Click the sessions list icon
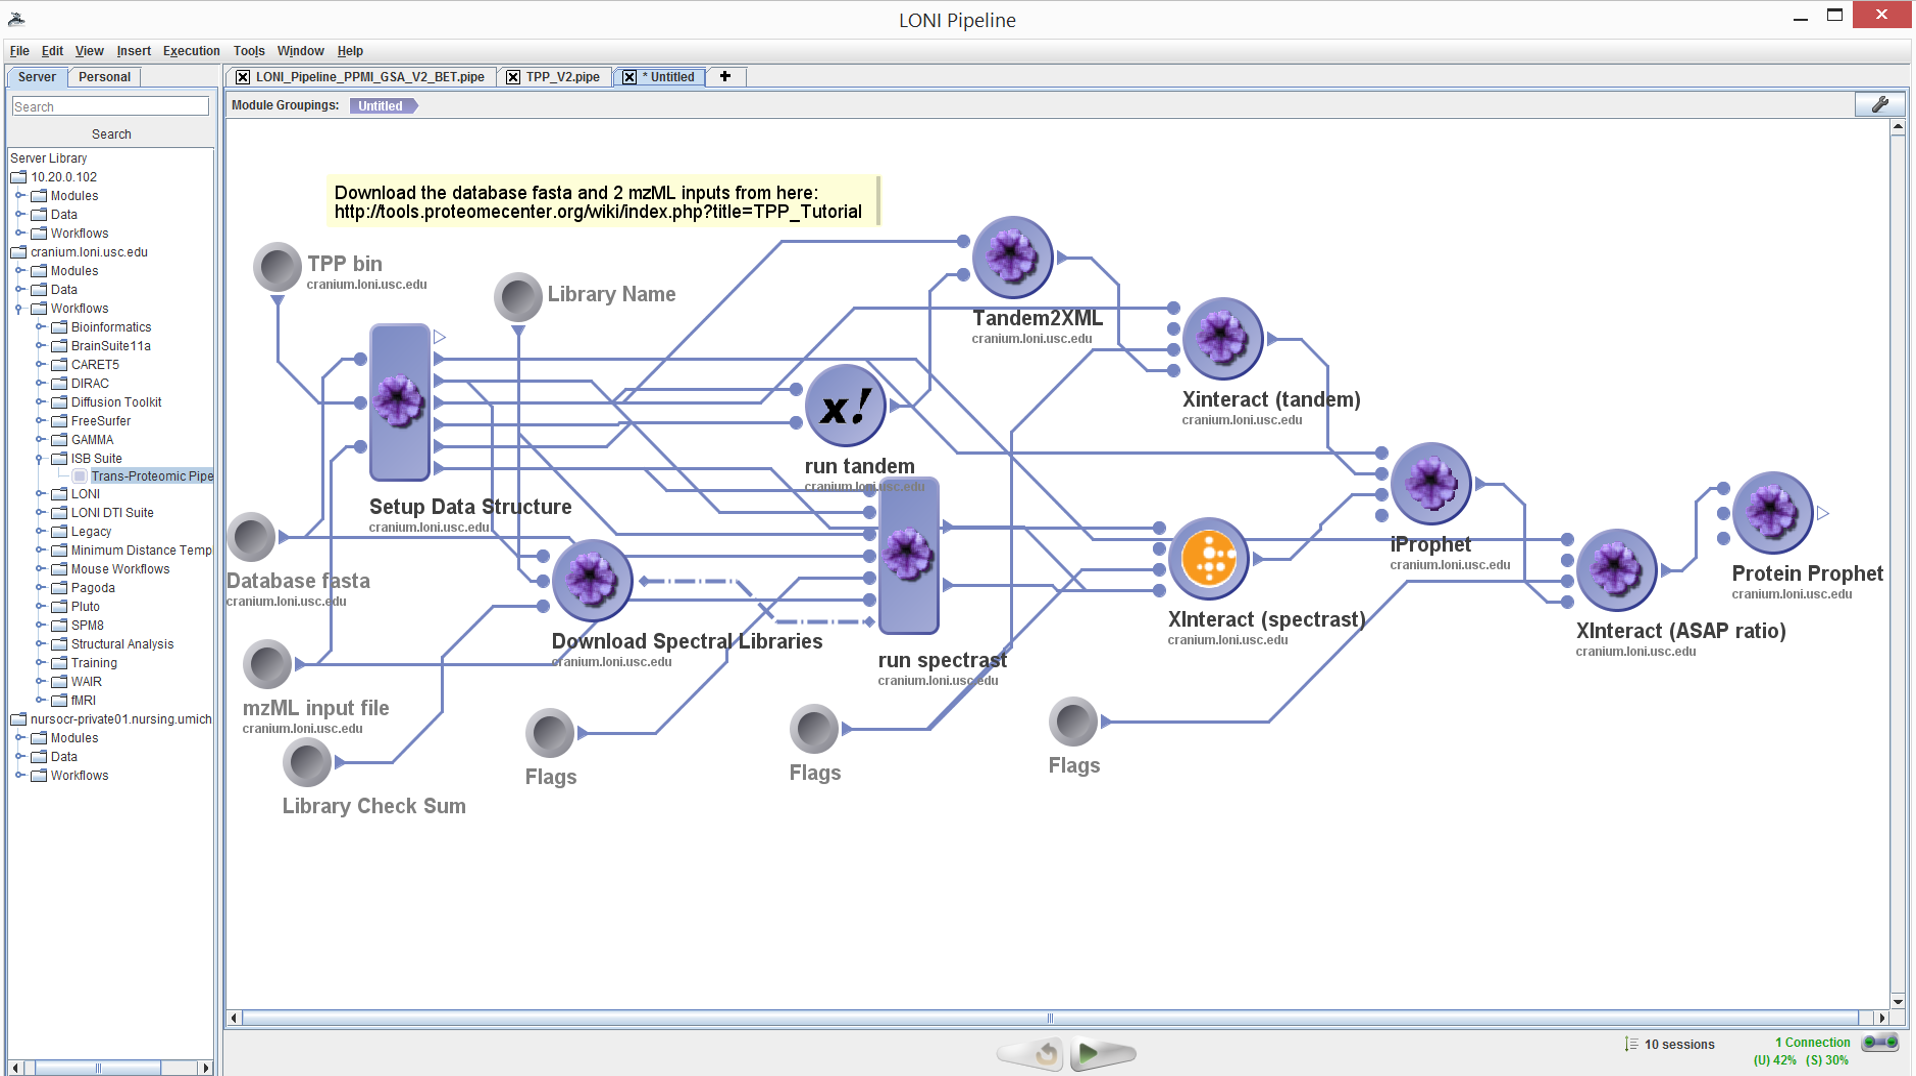Screen dimensions: 1916x1076 (x=1631, y=1044)
